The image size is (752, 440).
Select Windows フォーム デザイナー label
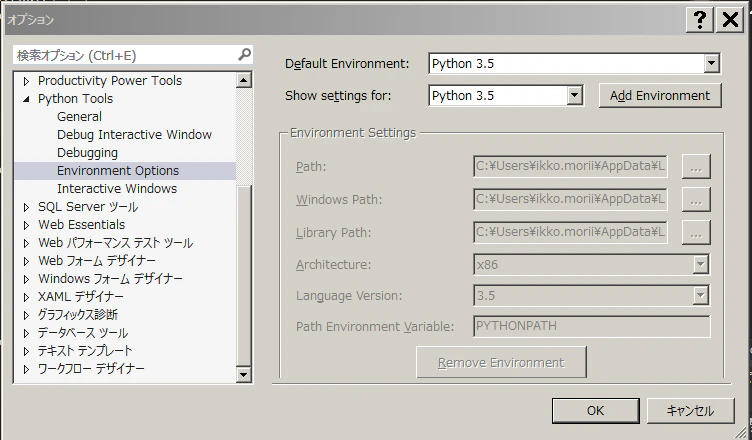[x=110, y=279]
